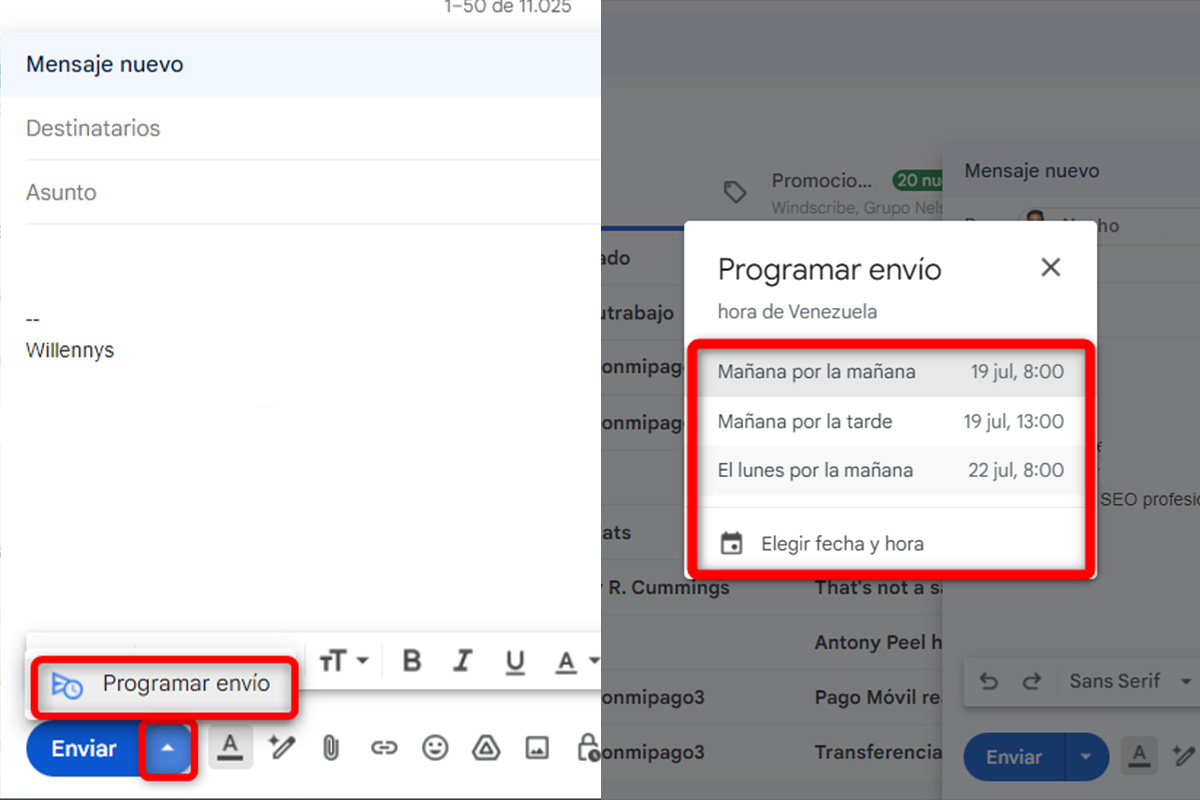Image resolution: width=1200 pixels, height=800 pixels.
Task: Choose Programar envío from the popup menu
Action: click(x=163, y=685)
